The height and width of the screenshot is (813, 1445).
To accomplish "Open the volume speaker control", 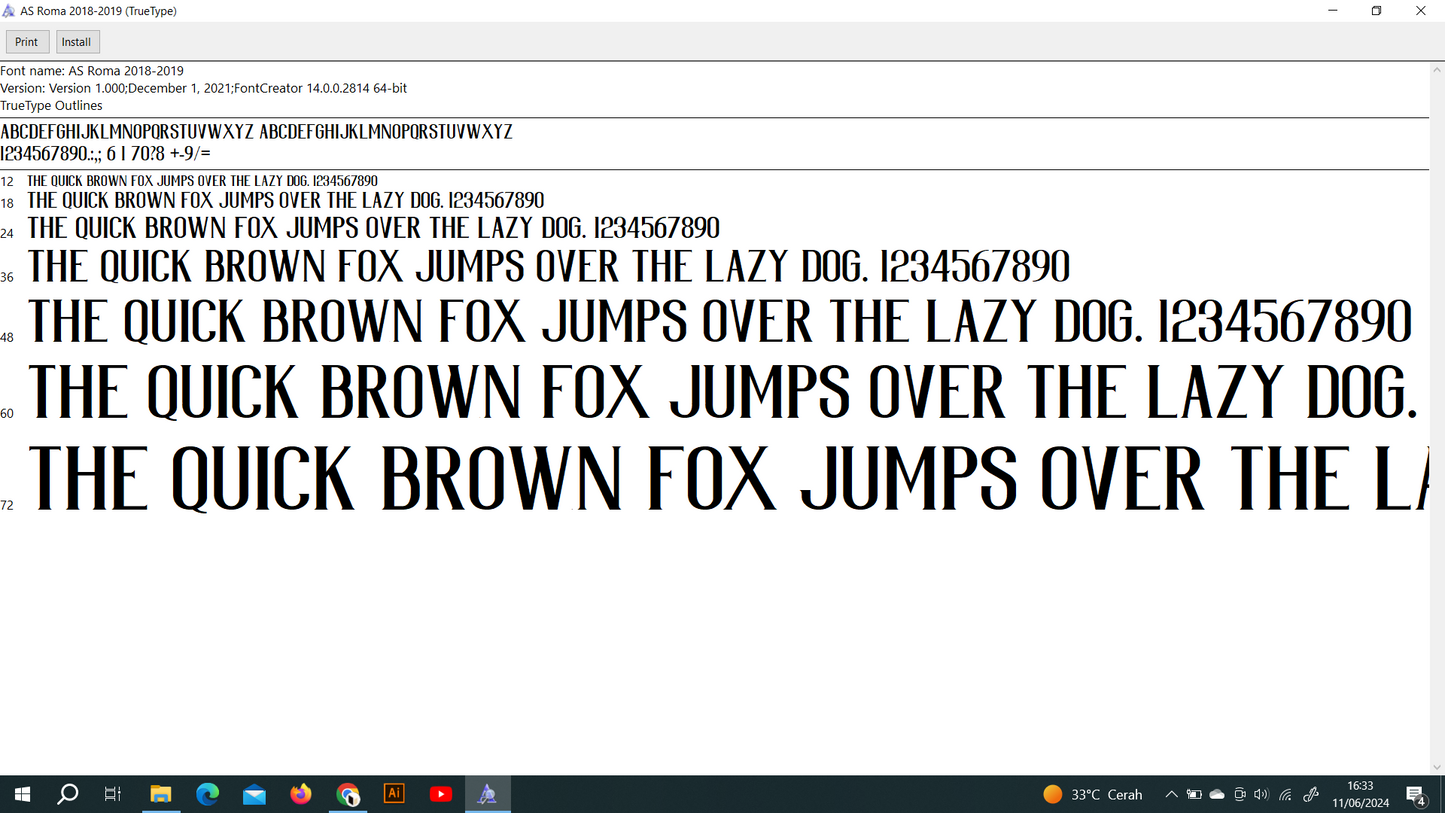I will (1261, 795).
